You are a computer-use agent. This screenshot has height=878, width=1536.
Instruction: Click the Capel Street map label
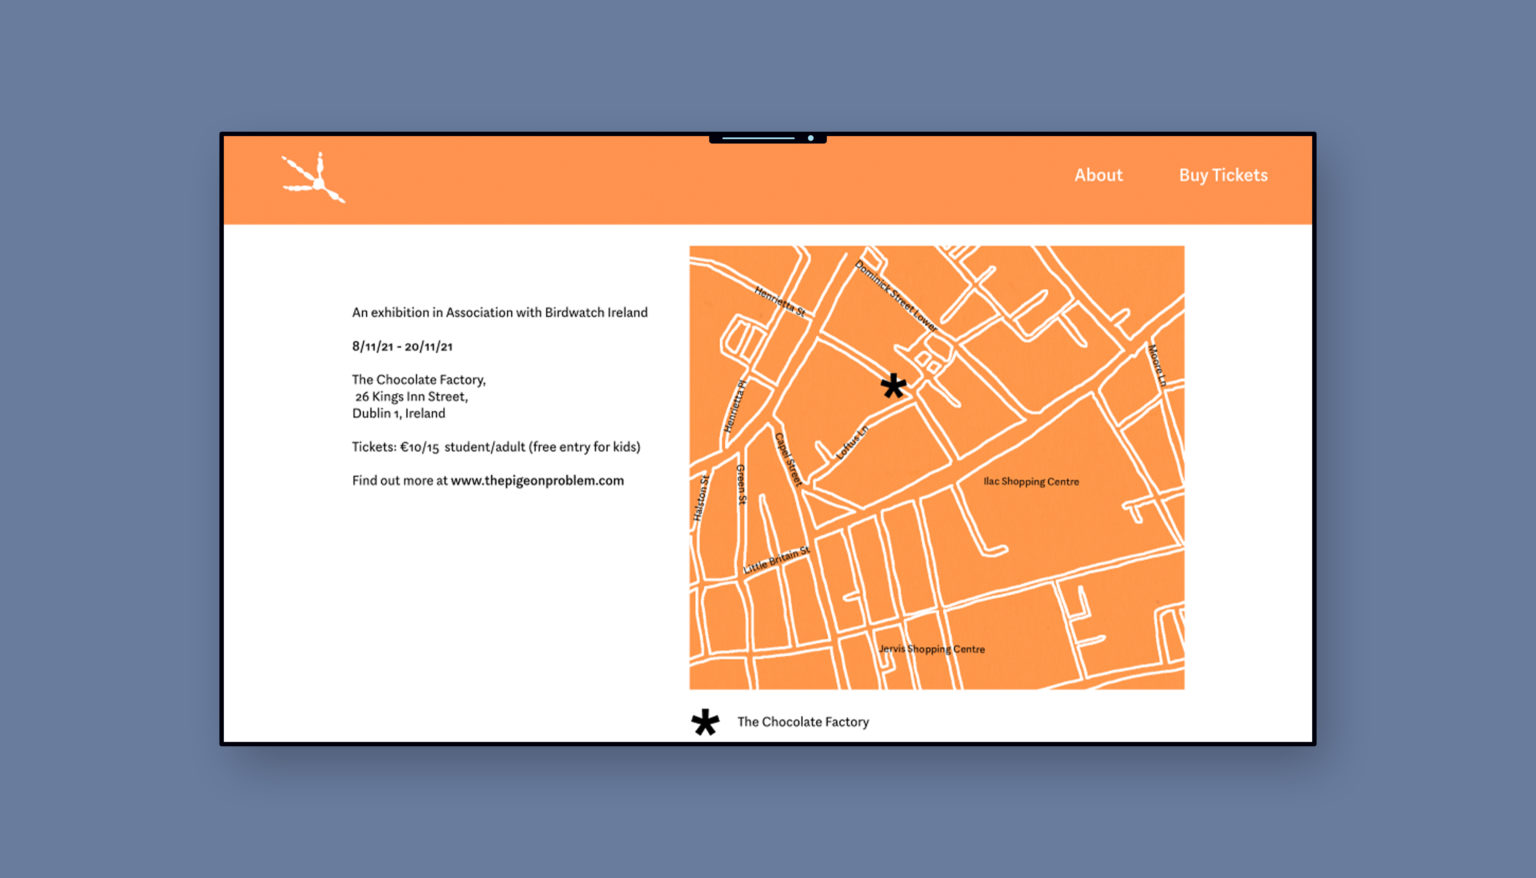coord(788,459)
